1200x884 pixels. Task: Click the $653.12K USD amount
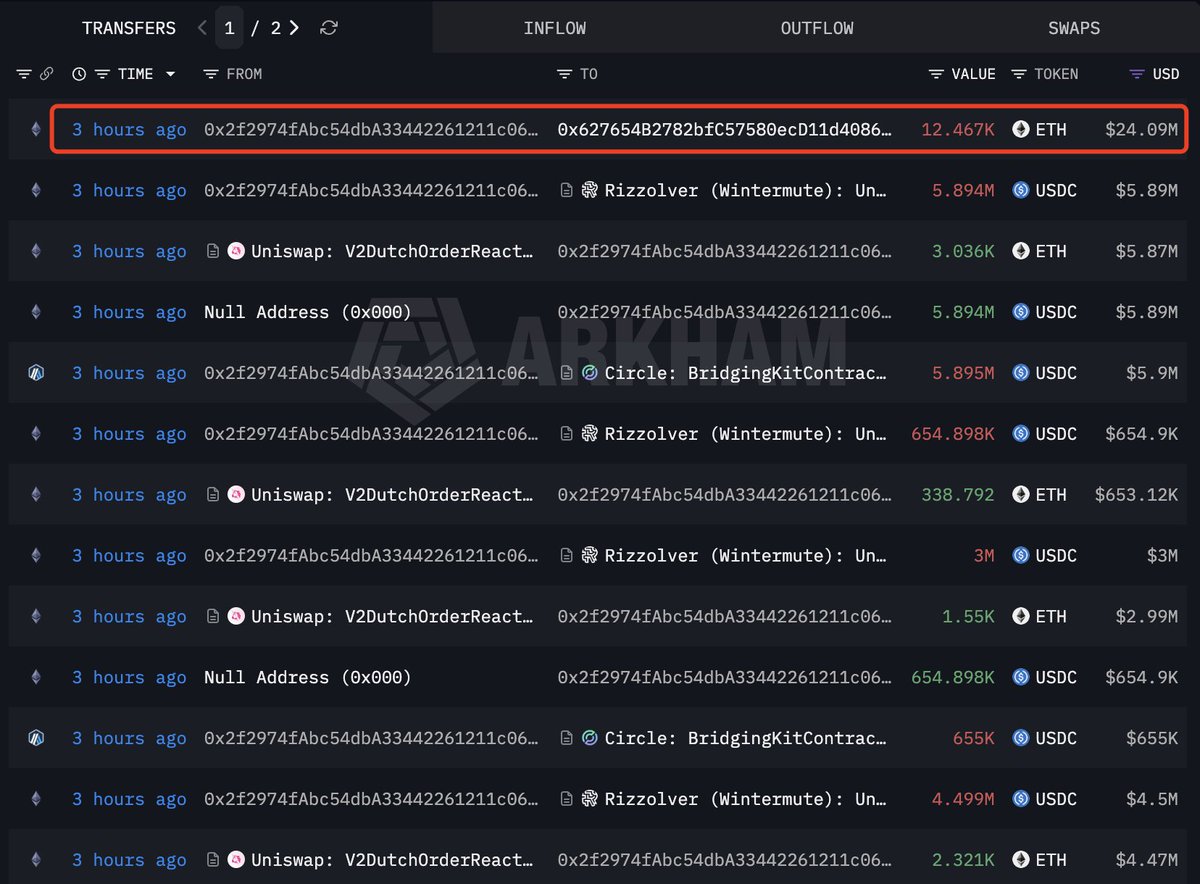[x=1136, y=494]
